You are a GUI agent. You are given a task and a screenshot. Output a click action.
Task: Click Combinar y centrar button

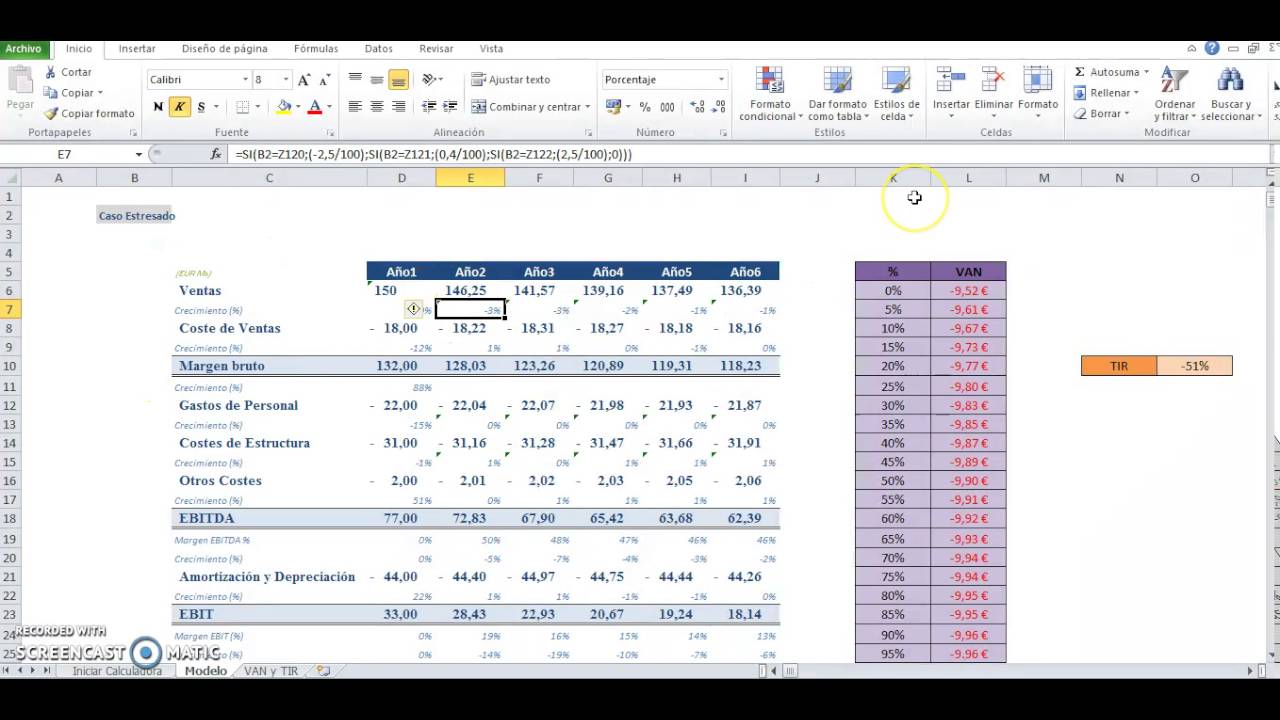(526, 107)
